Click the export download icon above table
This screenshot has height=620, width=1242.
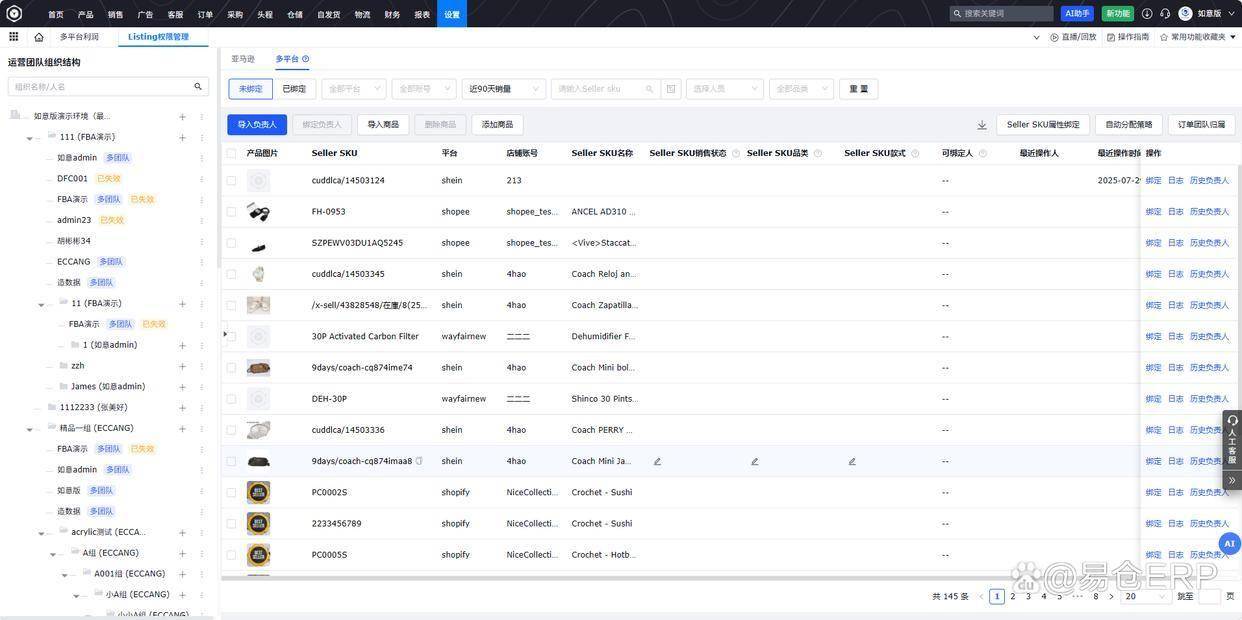pyautogui.click(x=982, y=125)
